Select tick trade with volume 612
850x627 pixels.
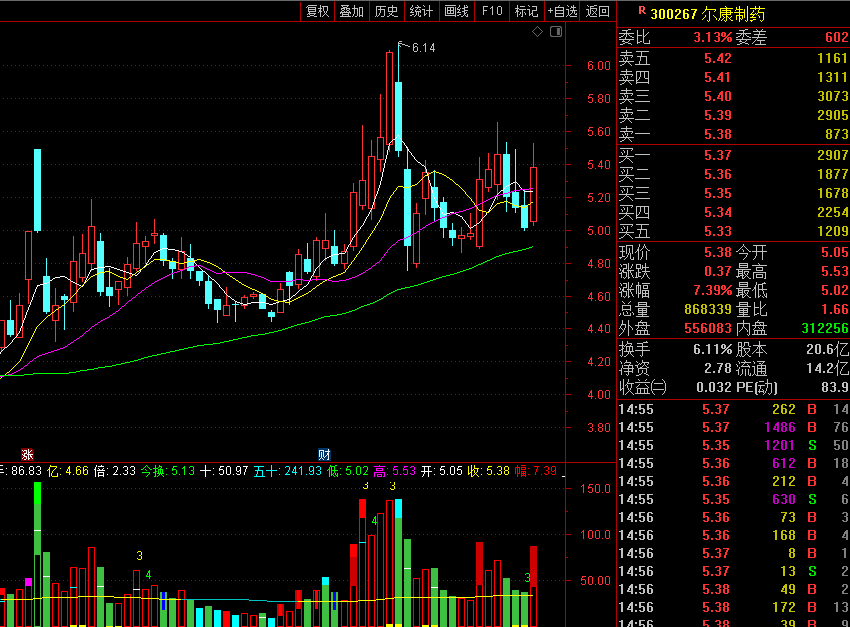click(x=784, y=463)
